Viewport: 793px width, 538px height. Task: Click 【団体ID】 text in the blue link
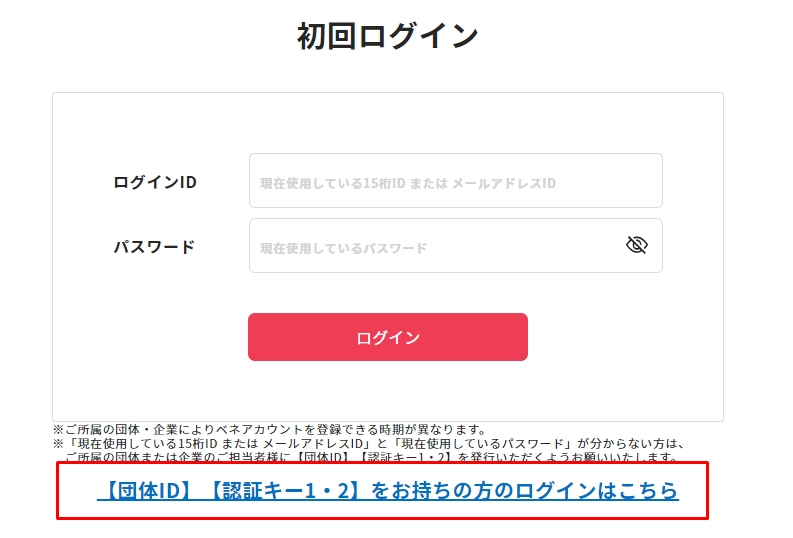pos(147,490)
